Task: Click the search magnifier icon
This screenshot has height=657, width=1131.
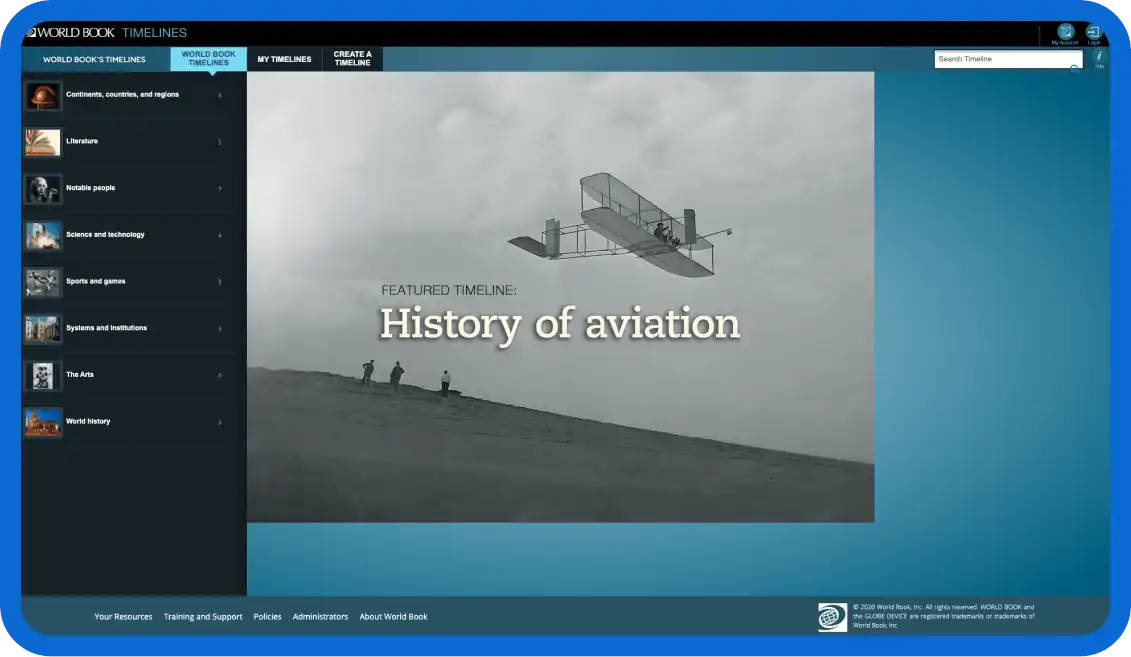Action: coord(1075,70)
